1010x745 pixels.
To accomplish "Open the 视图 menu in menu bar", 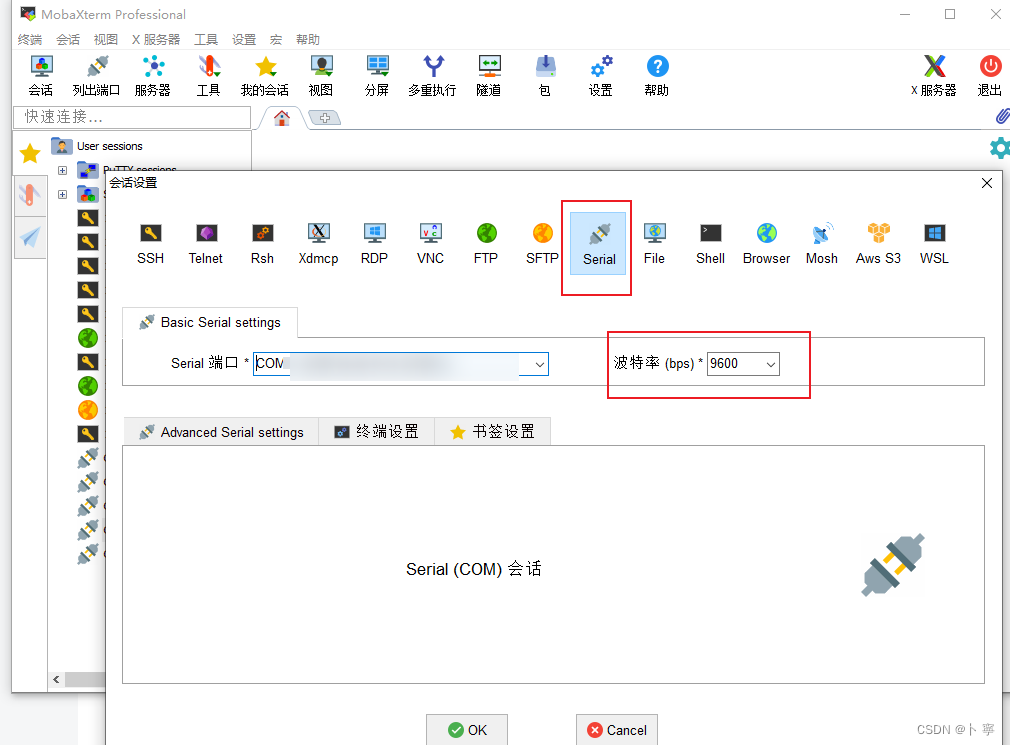I will 106,40.
